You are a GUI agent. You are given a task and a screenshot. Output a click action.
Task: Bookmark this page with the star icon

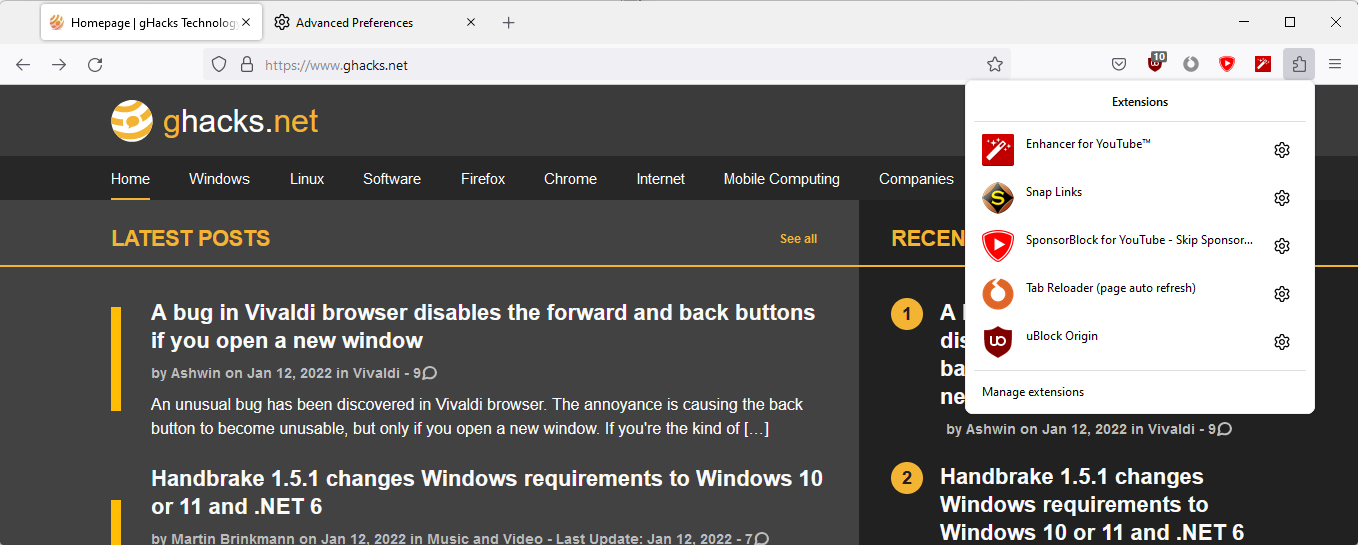[x=995, y=64]
